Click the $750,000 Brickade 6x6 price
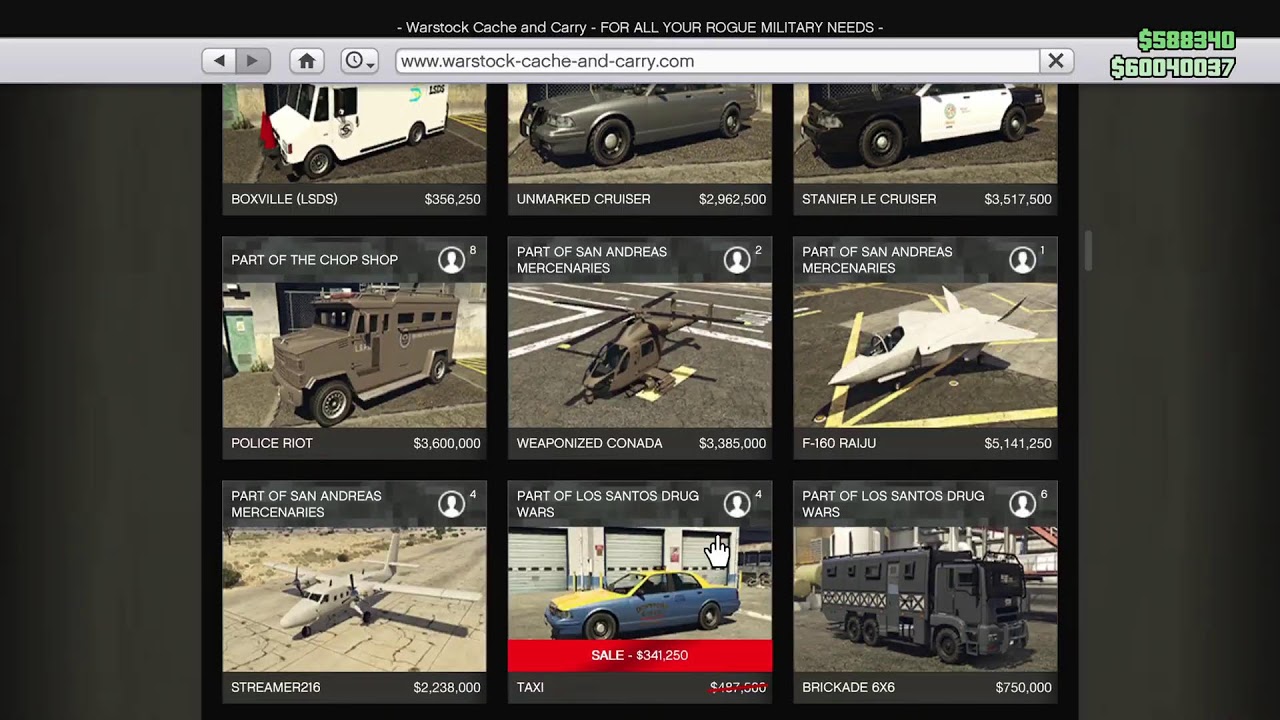 click(1023, 687)
